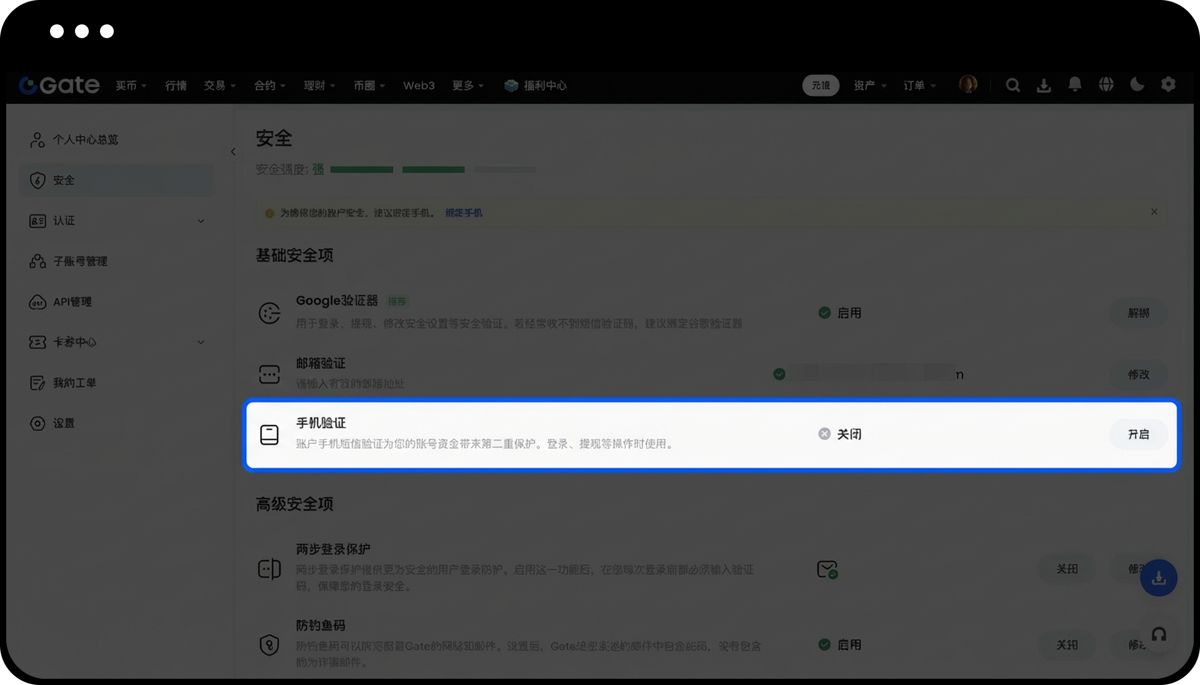The image size is (1200, 685).
Task: Click the 福利中心 gift box icon
Action: point(511,86)
